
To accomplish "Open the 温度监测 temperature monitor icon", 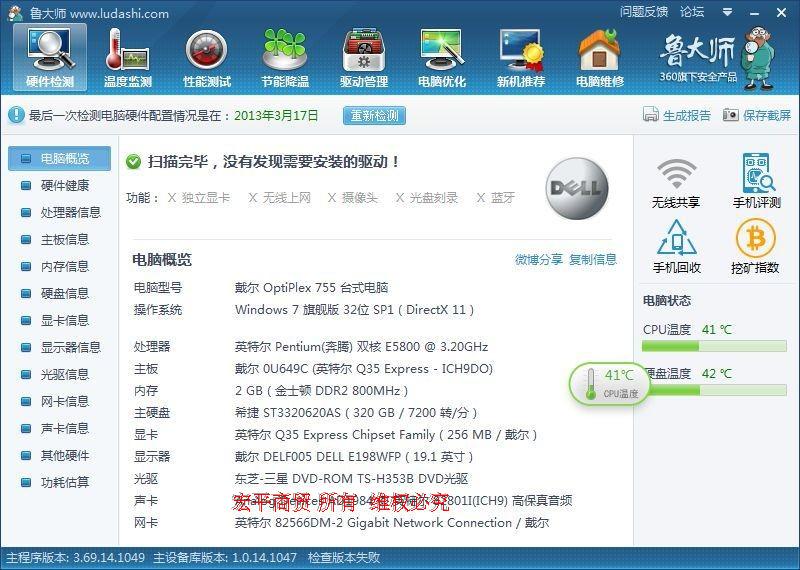I will pos(128,52).
